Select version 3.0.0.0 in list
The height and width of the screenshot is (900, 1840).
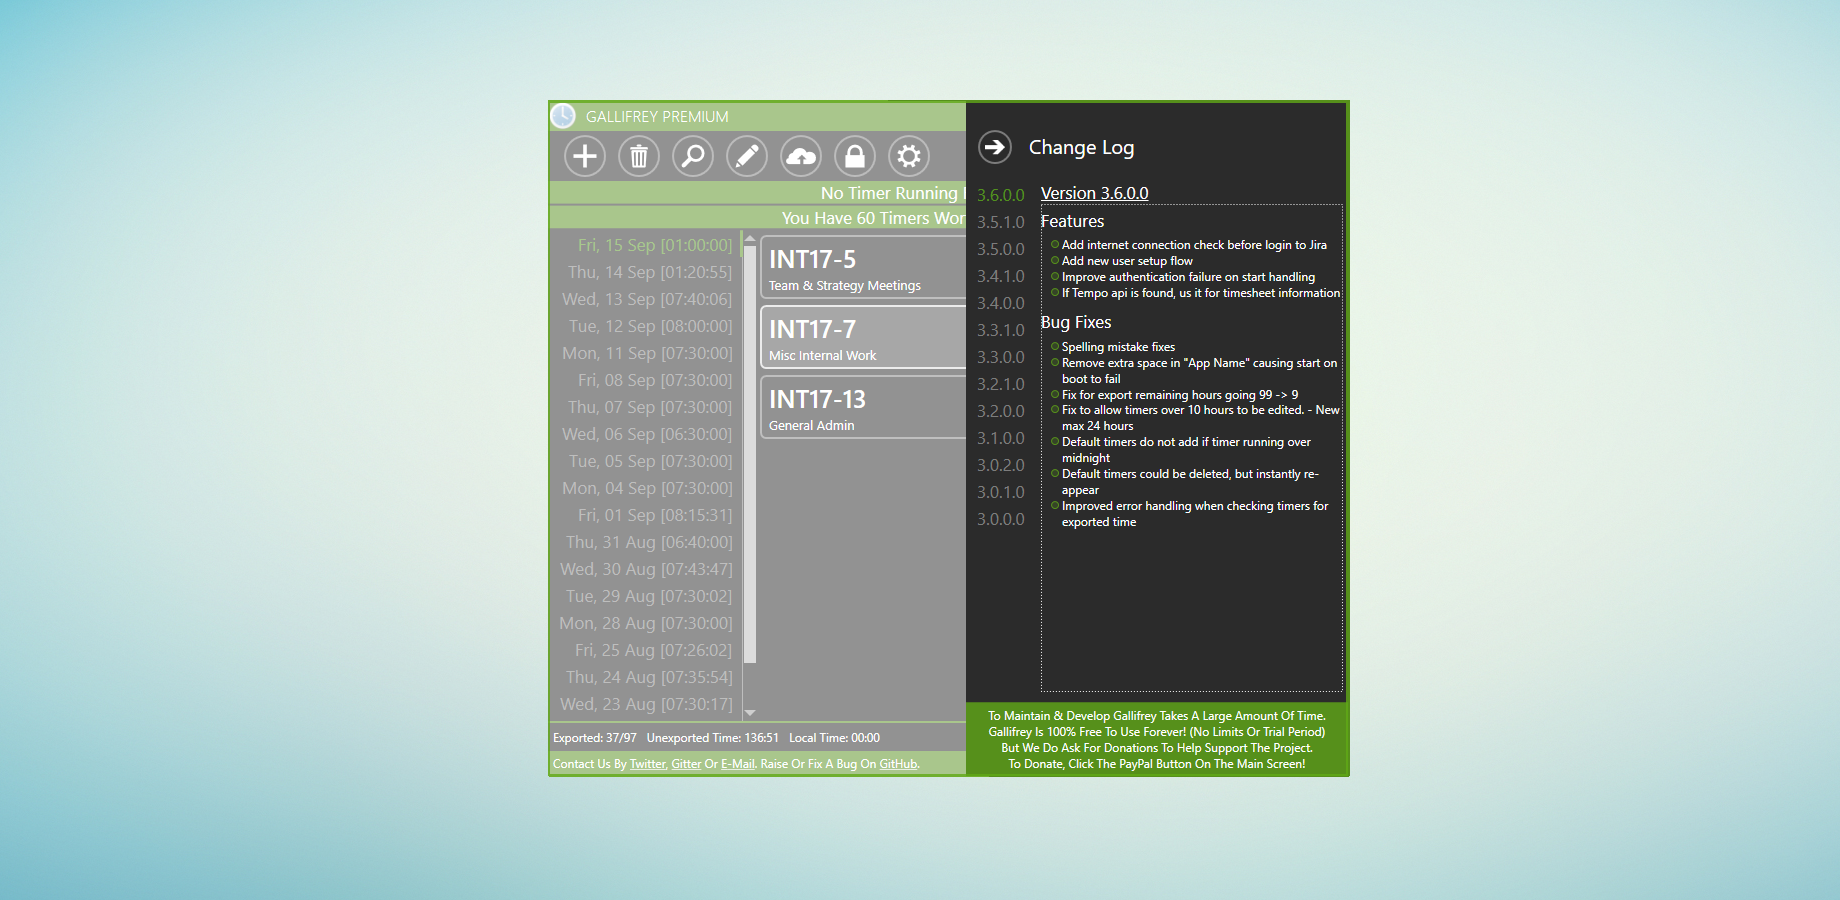1001,519
